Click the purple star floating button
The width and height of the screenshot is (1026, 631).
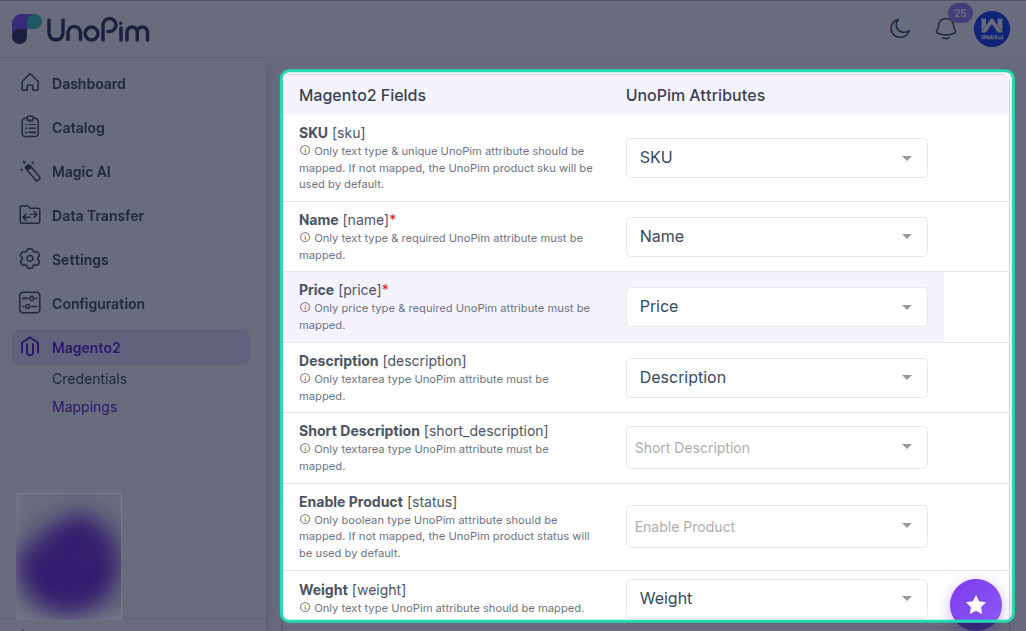click(976, 604)
